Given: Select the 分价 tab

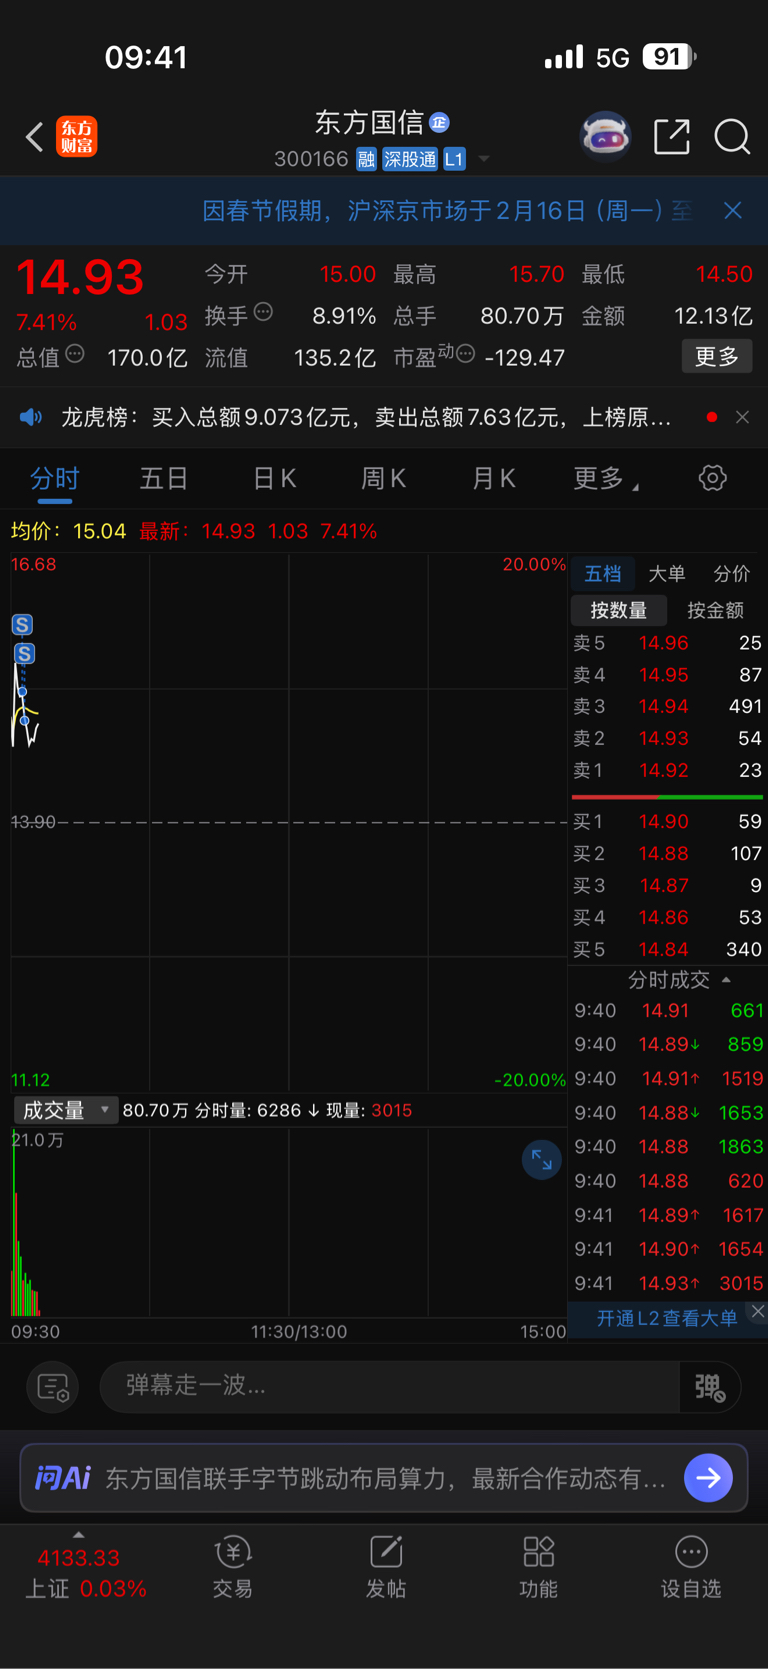Looking at the screenshot, I should tap(731, 573).
